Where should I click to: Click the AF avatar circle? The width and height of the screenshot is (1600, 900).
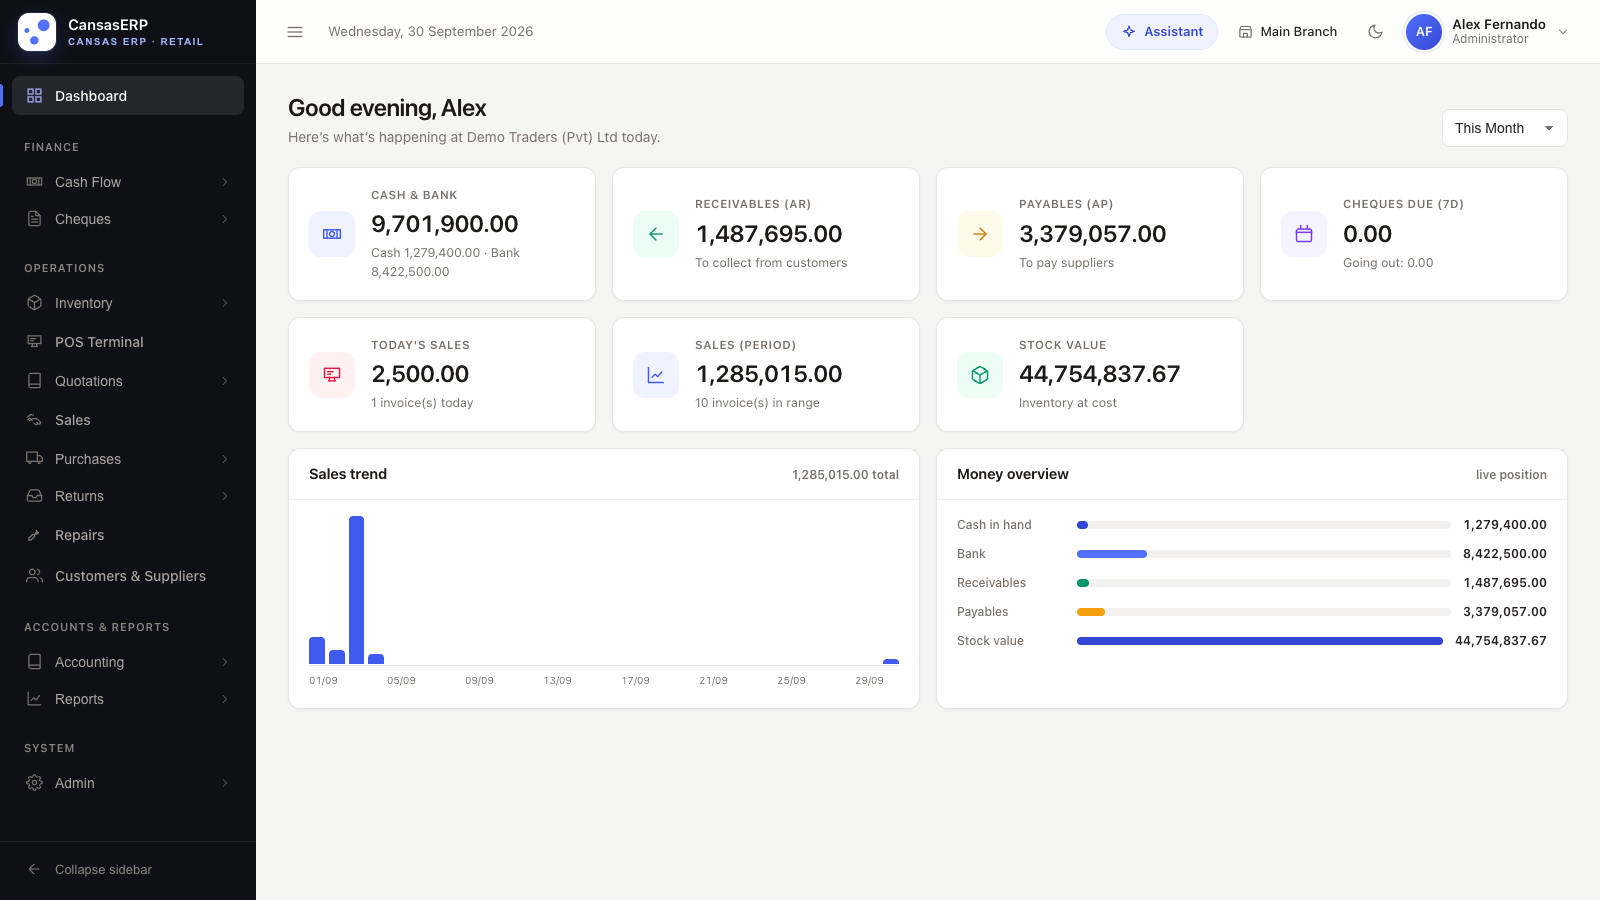click(1424, 32)
